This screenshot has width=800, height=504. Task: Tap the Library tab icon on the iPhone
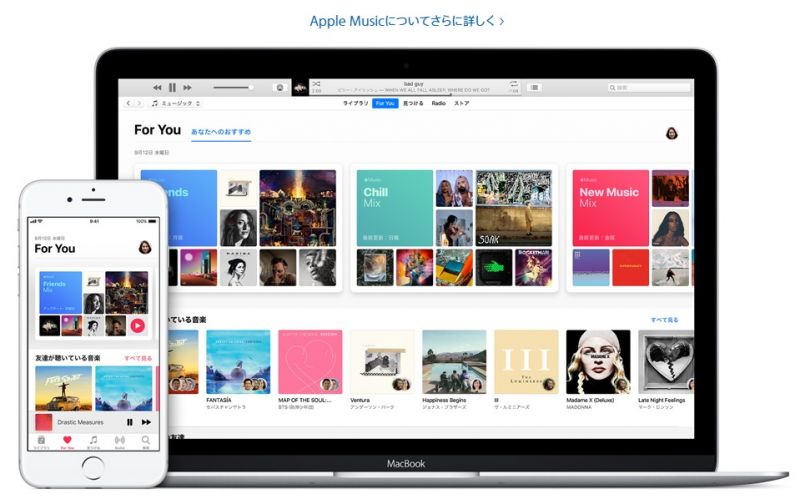[41, 442]
